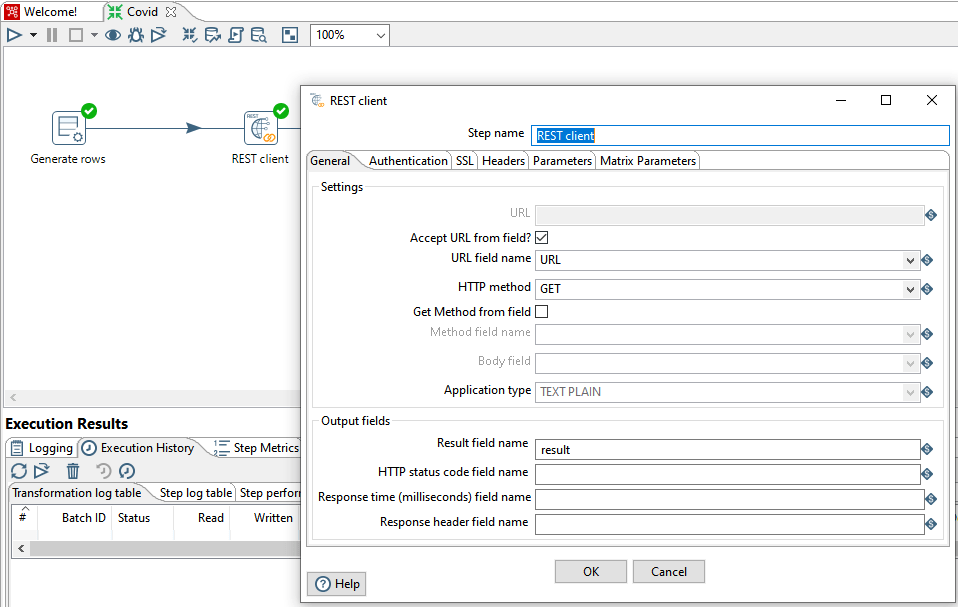Click the HTTP status code field name input

tap(727, 474)
